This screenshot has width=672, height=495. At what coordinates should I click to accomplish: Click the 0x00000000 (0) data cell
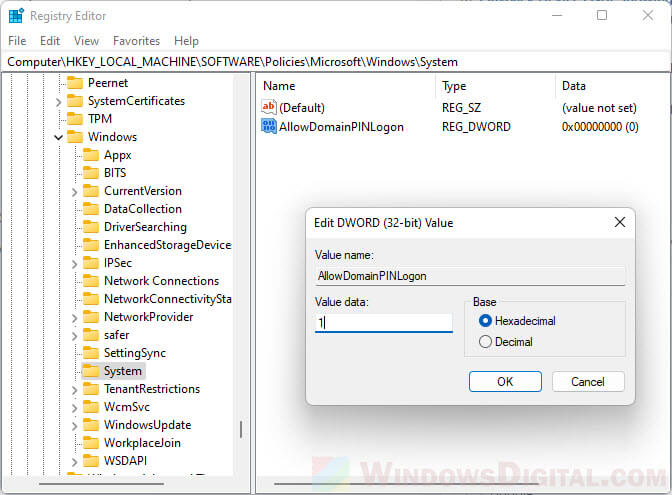tap(600, 127)
